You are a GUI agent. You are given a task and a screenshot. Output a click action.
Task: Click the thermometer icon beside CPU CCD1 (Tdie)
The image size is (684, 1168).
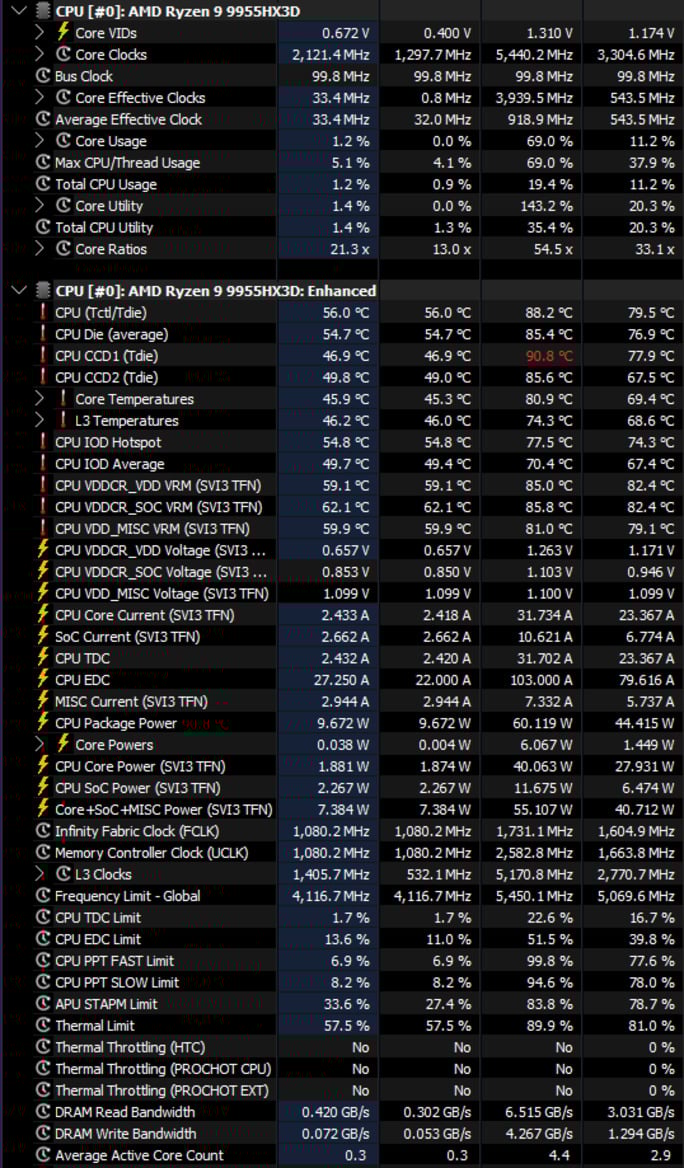pyautogui.click(x=43, y=355)
